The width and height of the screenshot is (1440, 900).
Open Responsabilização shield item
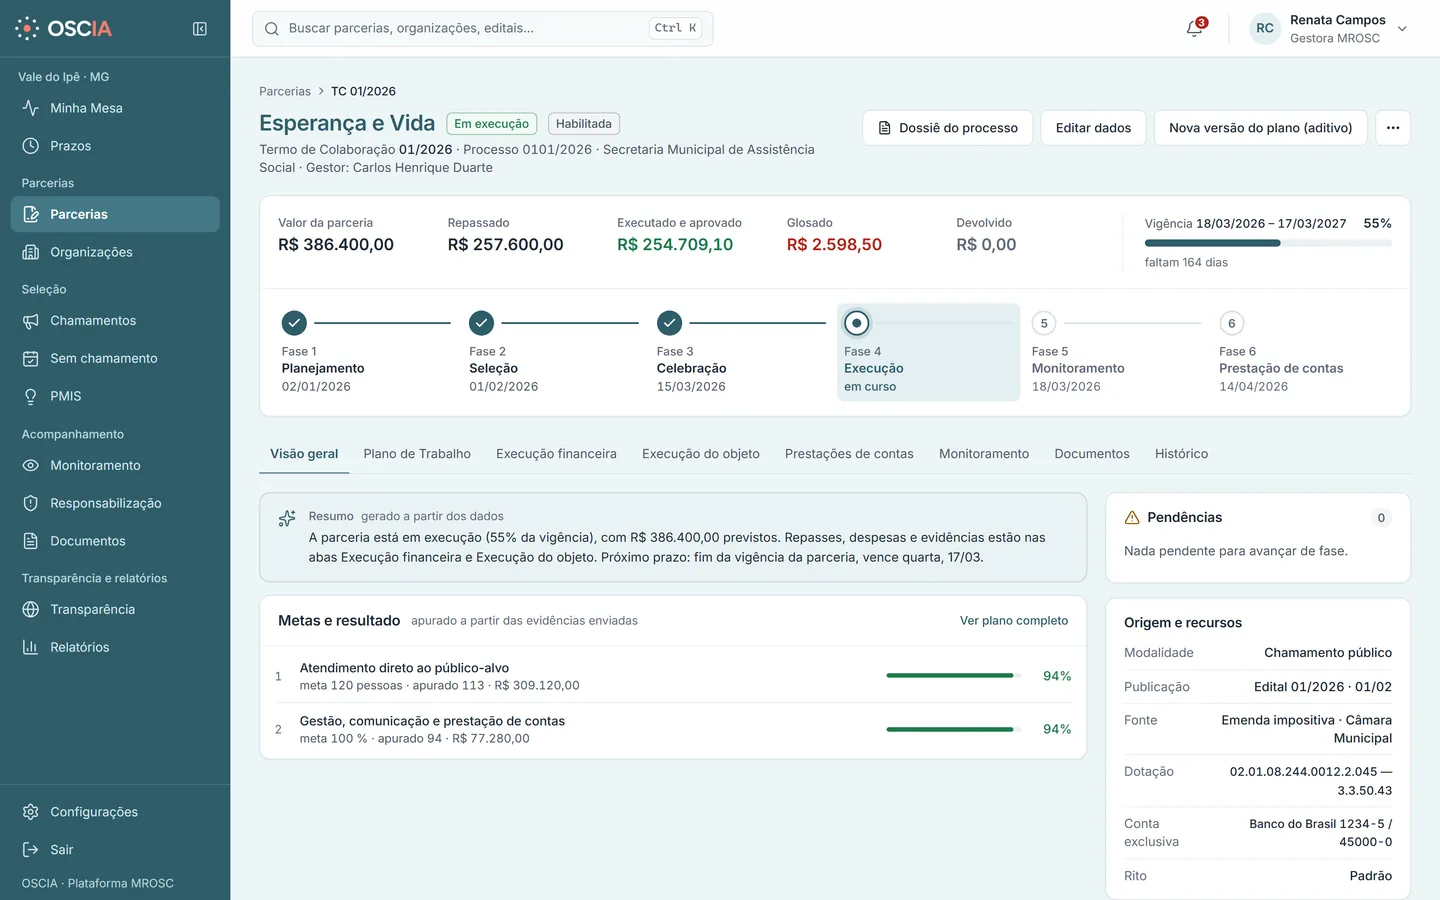[x=115, y=504]
